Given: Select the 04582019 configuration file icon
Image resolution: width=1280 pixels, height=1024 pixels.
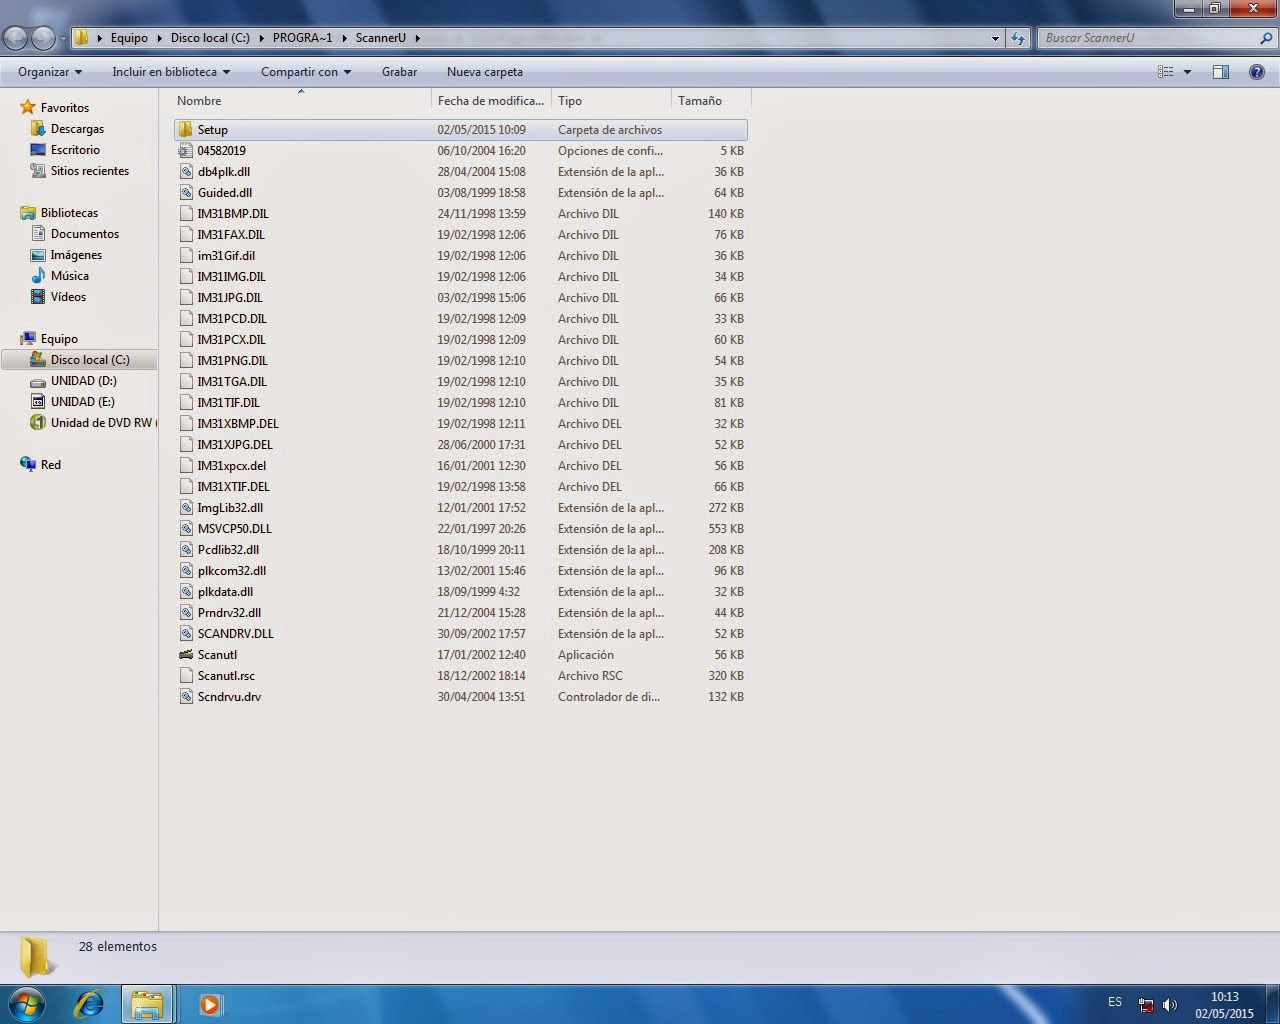Looking at the screenshot, I should click(185, 151).
